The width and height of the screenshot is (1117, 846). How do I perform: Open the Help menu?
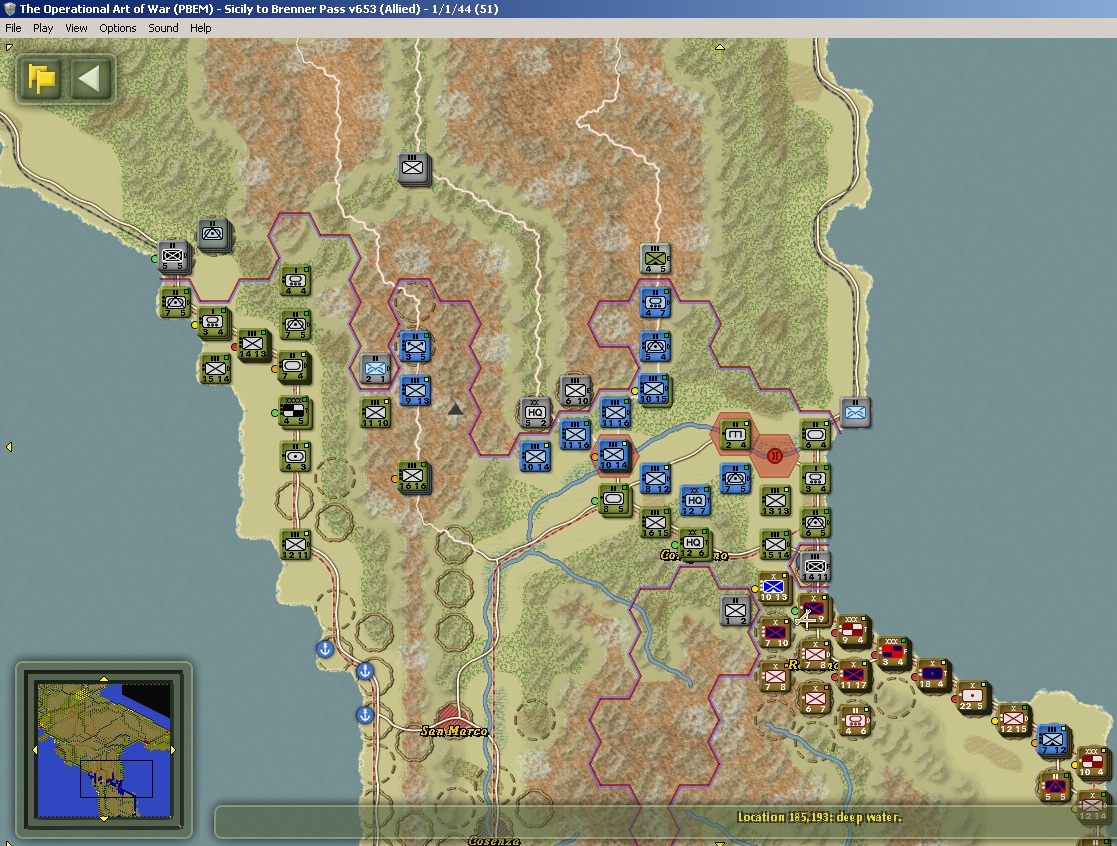tap(200, 28)
